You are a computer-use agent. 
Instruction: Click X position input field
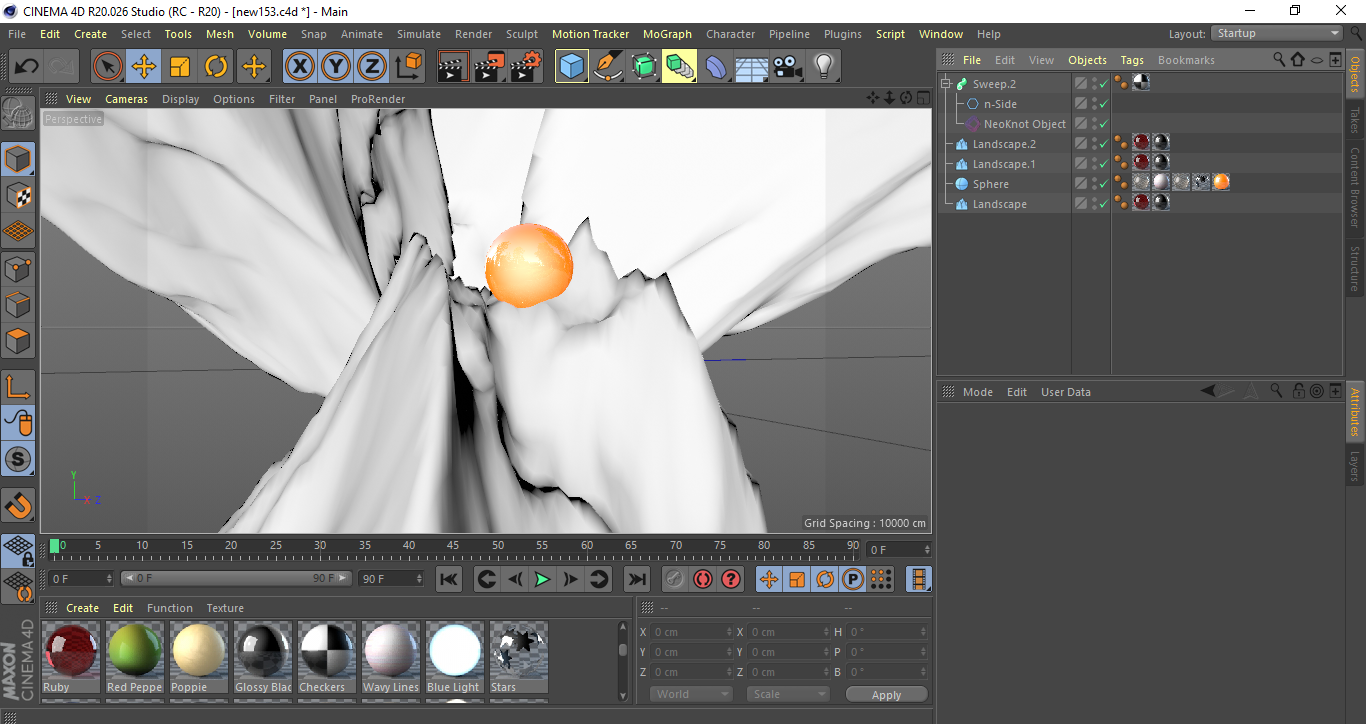[692, 632]
